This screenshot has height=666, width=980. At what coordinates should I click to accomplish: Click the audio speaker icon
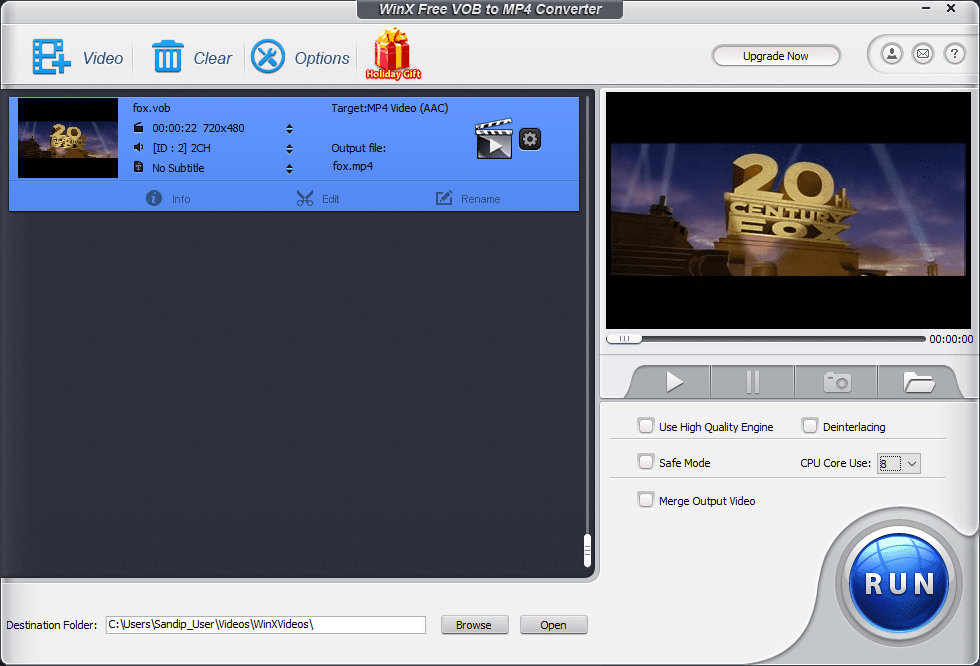[139, 147]
